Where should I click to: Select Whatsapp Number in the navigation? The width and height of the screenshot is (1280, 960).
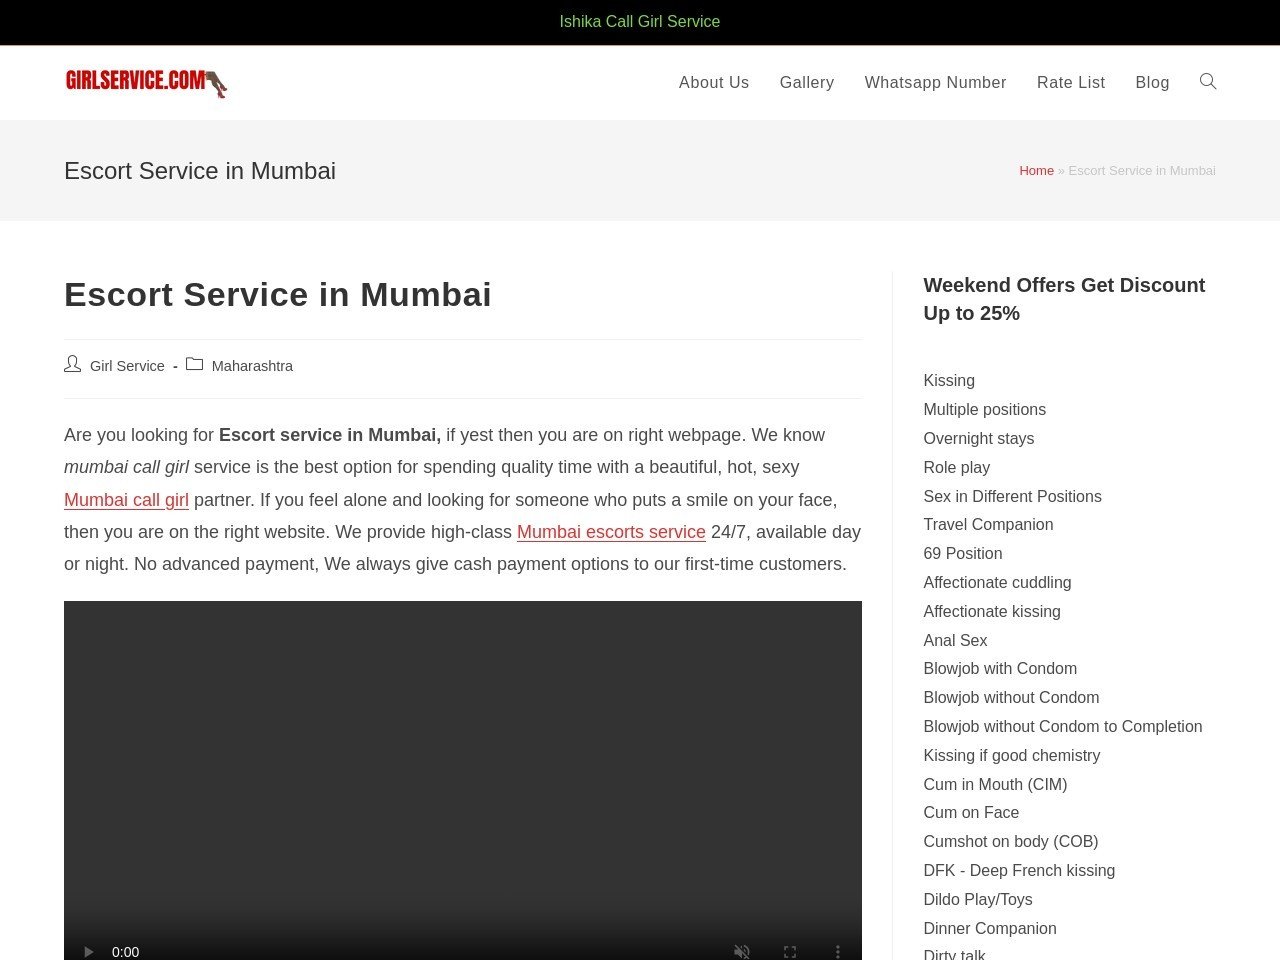click(935, 82)
